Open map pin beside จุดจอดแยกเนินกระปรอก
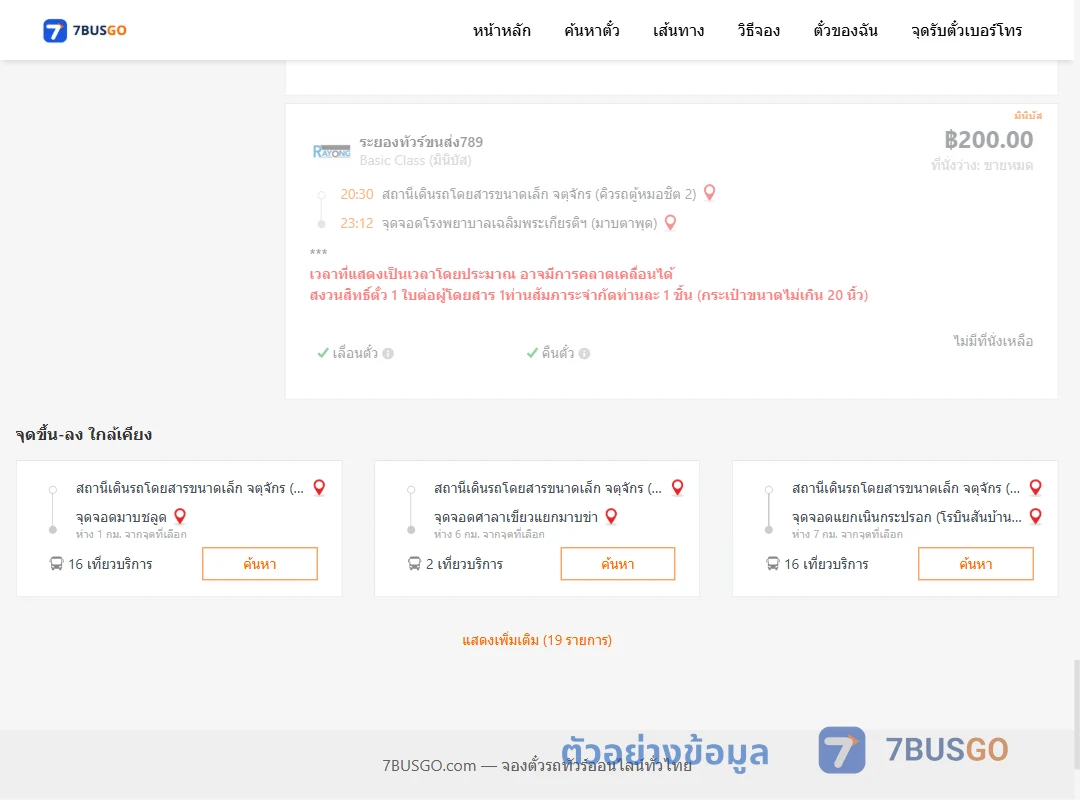Viewport: 1080px width, 800px height. click(1035, 516)
